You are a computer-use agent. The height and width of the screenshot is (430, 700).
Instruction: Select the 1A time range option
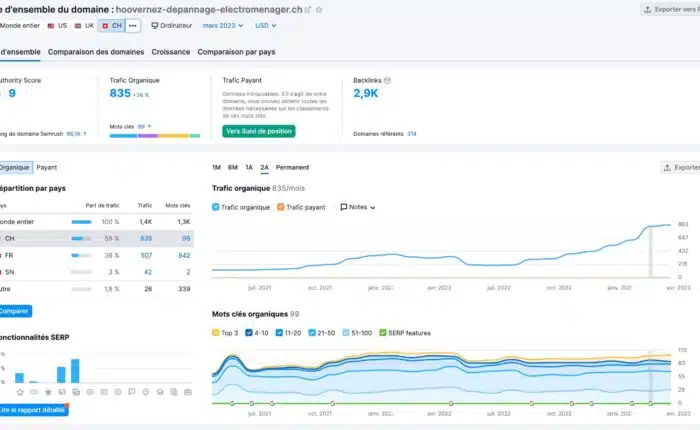249,167
